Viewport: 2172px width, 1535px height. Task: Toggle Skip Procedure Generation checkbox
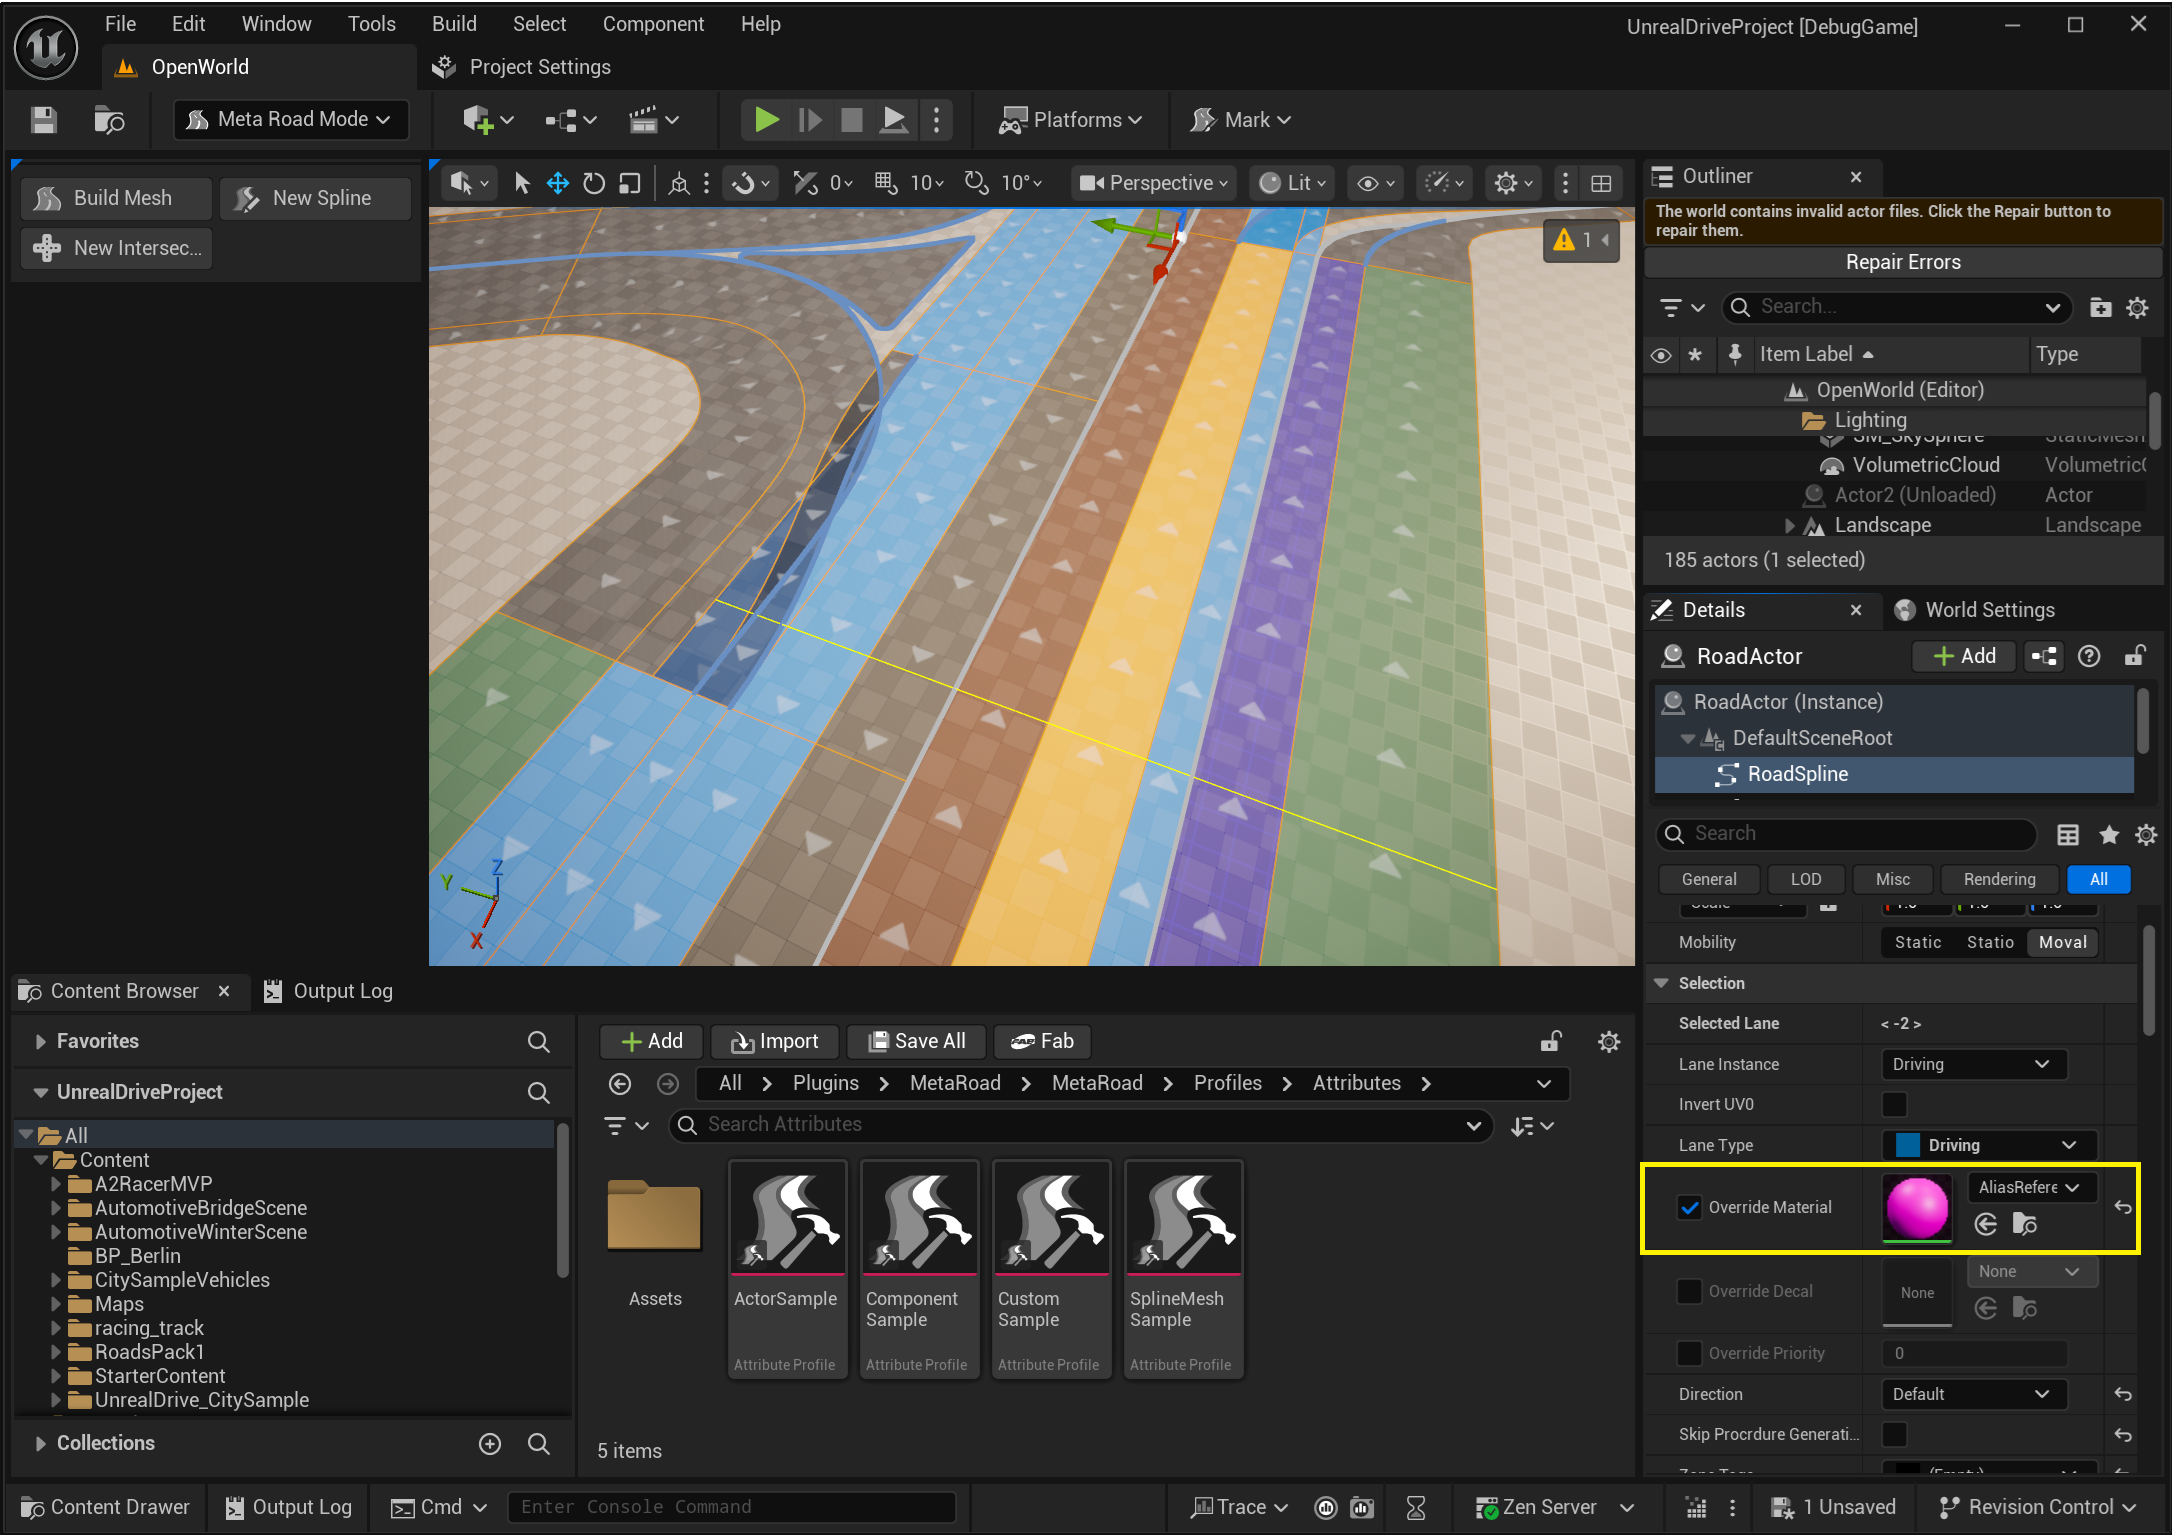coord(1894,1435)
